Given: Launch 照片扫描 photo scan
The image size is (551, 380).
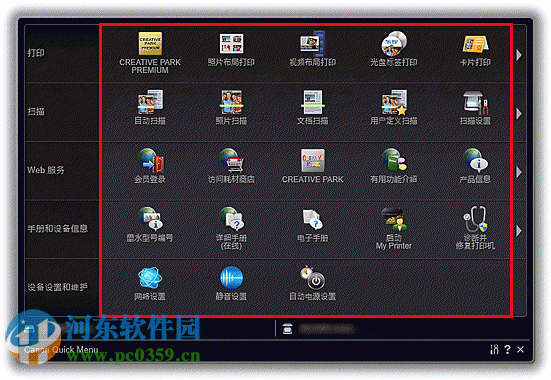Looking at the screenshot, I should click(231, 102).
